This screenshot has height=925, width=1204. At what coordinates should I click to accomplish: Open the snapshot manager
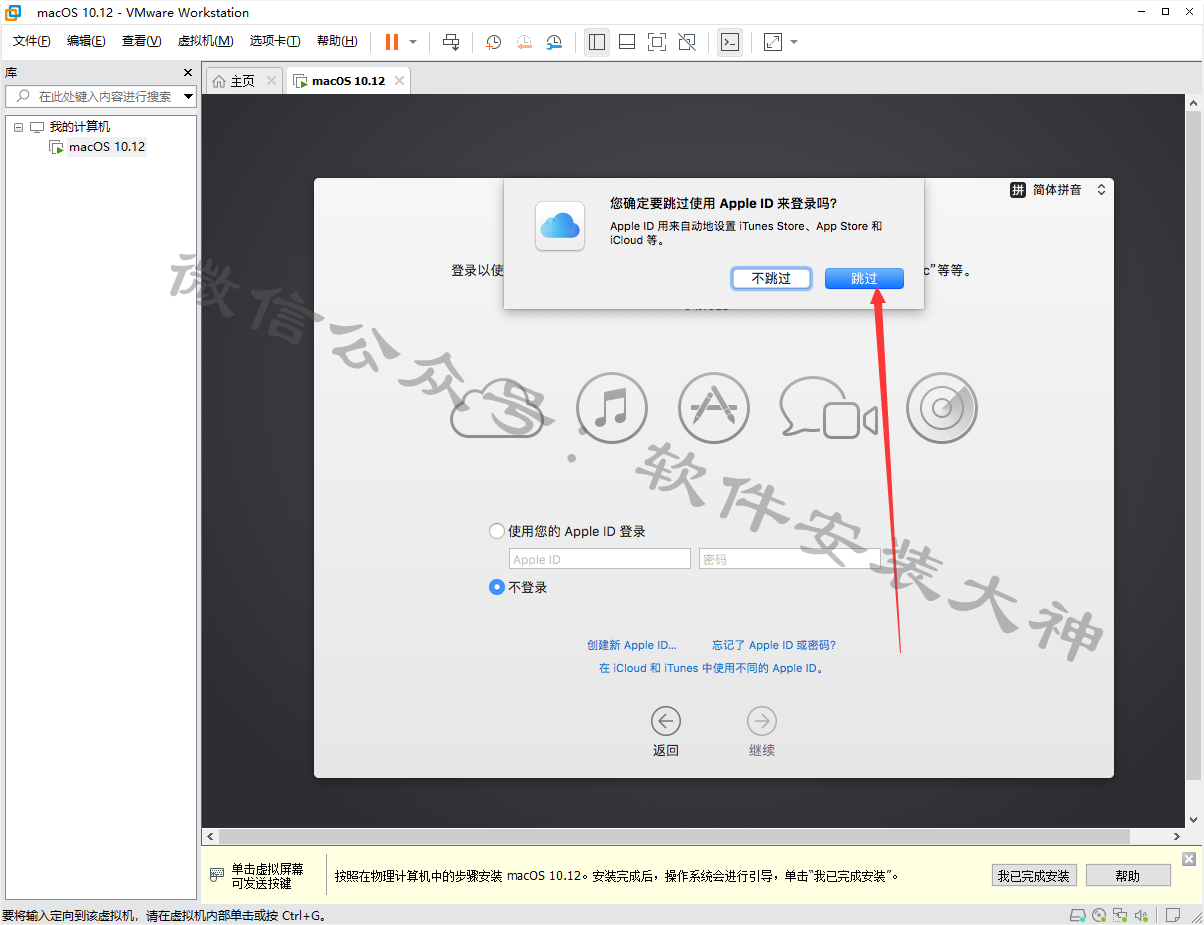(x=555, y=42)
